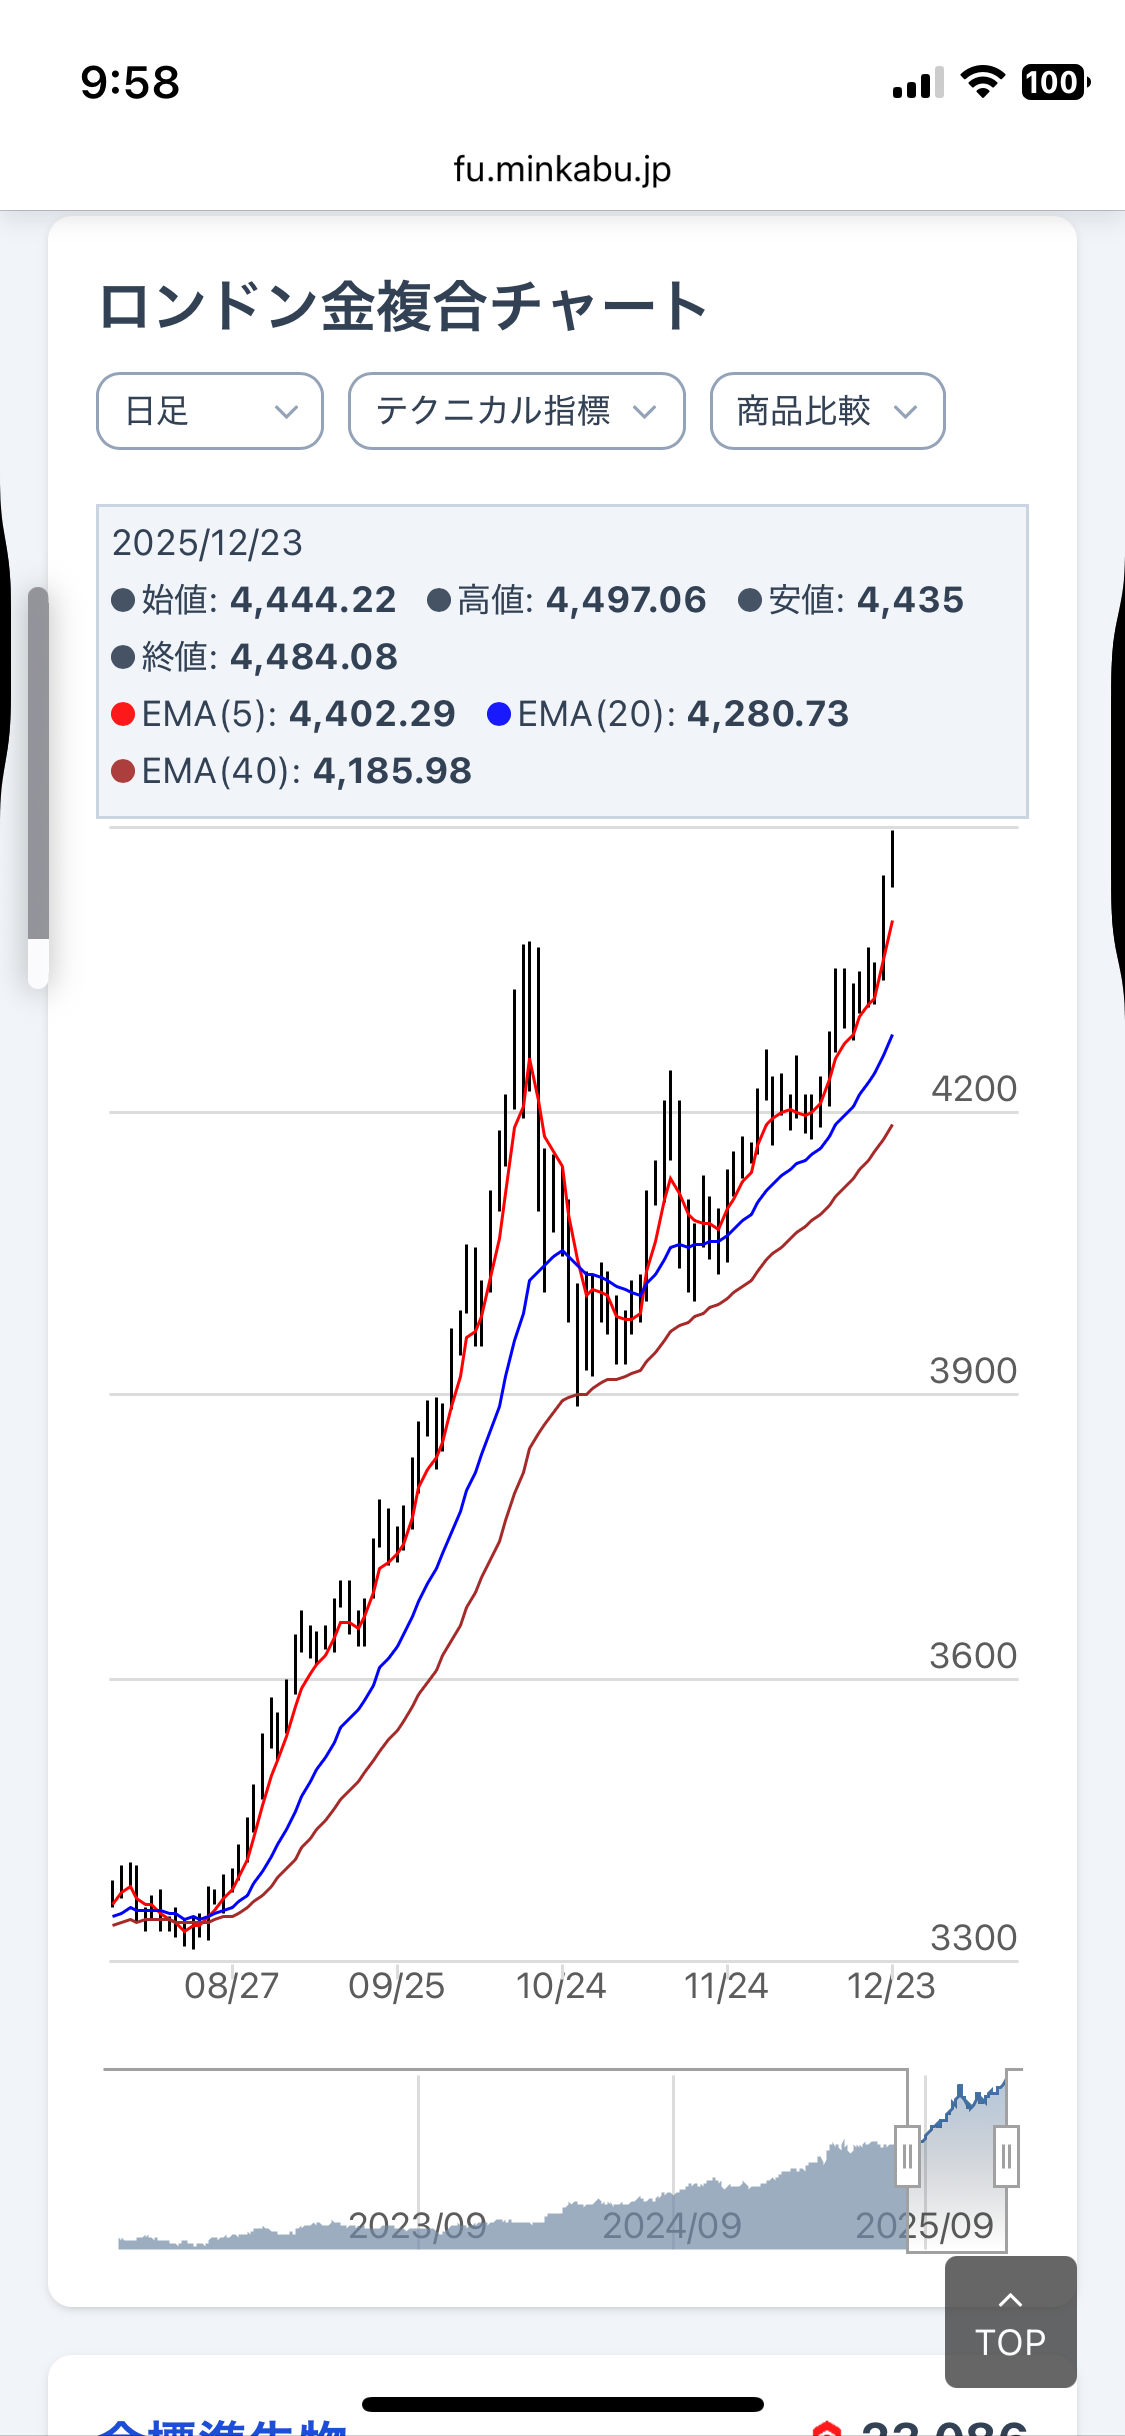Screen dimensions: 1125x2436
Task: Click the right range slider handle
Action: coord(1006,2157)
